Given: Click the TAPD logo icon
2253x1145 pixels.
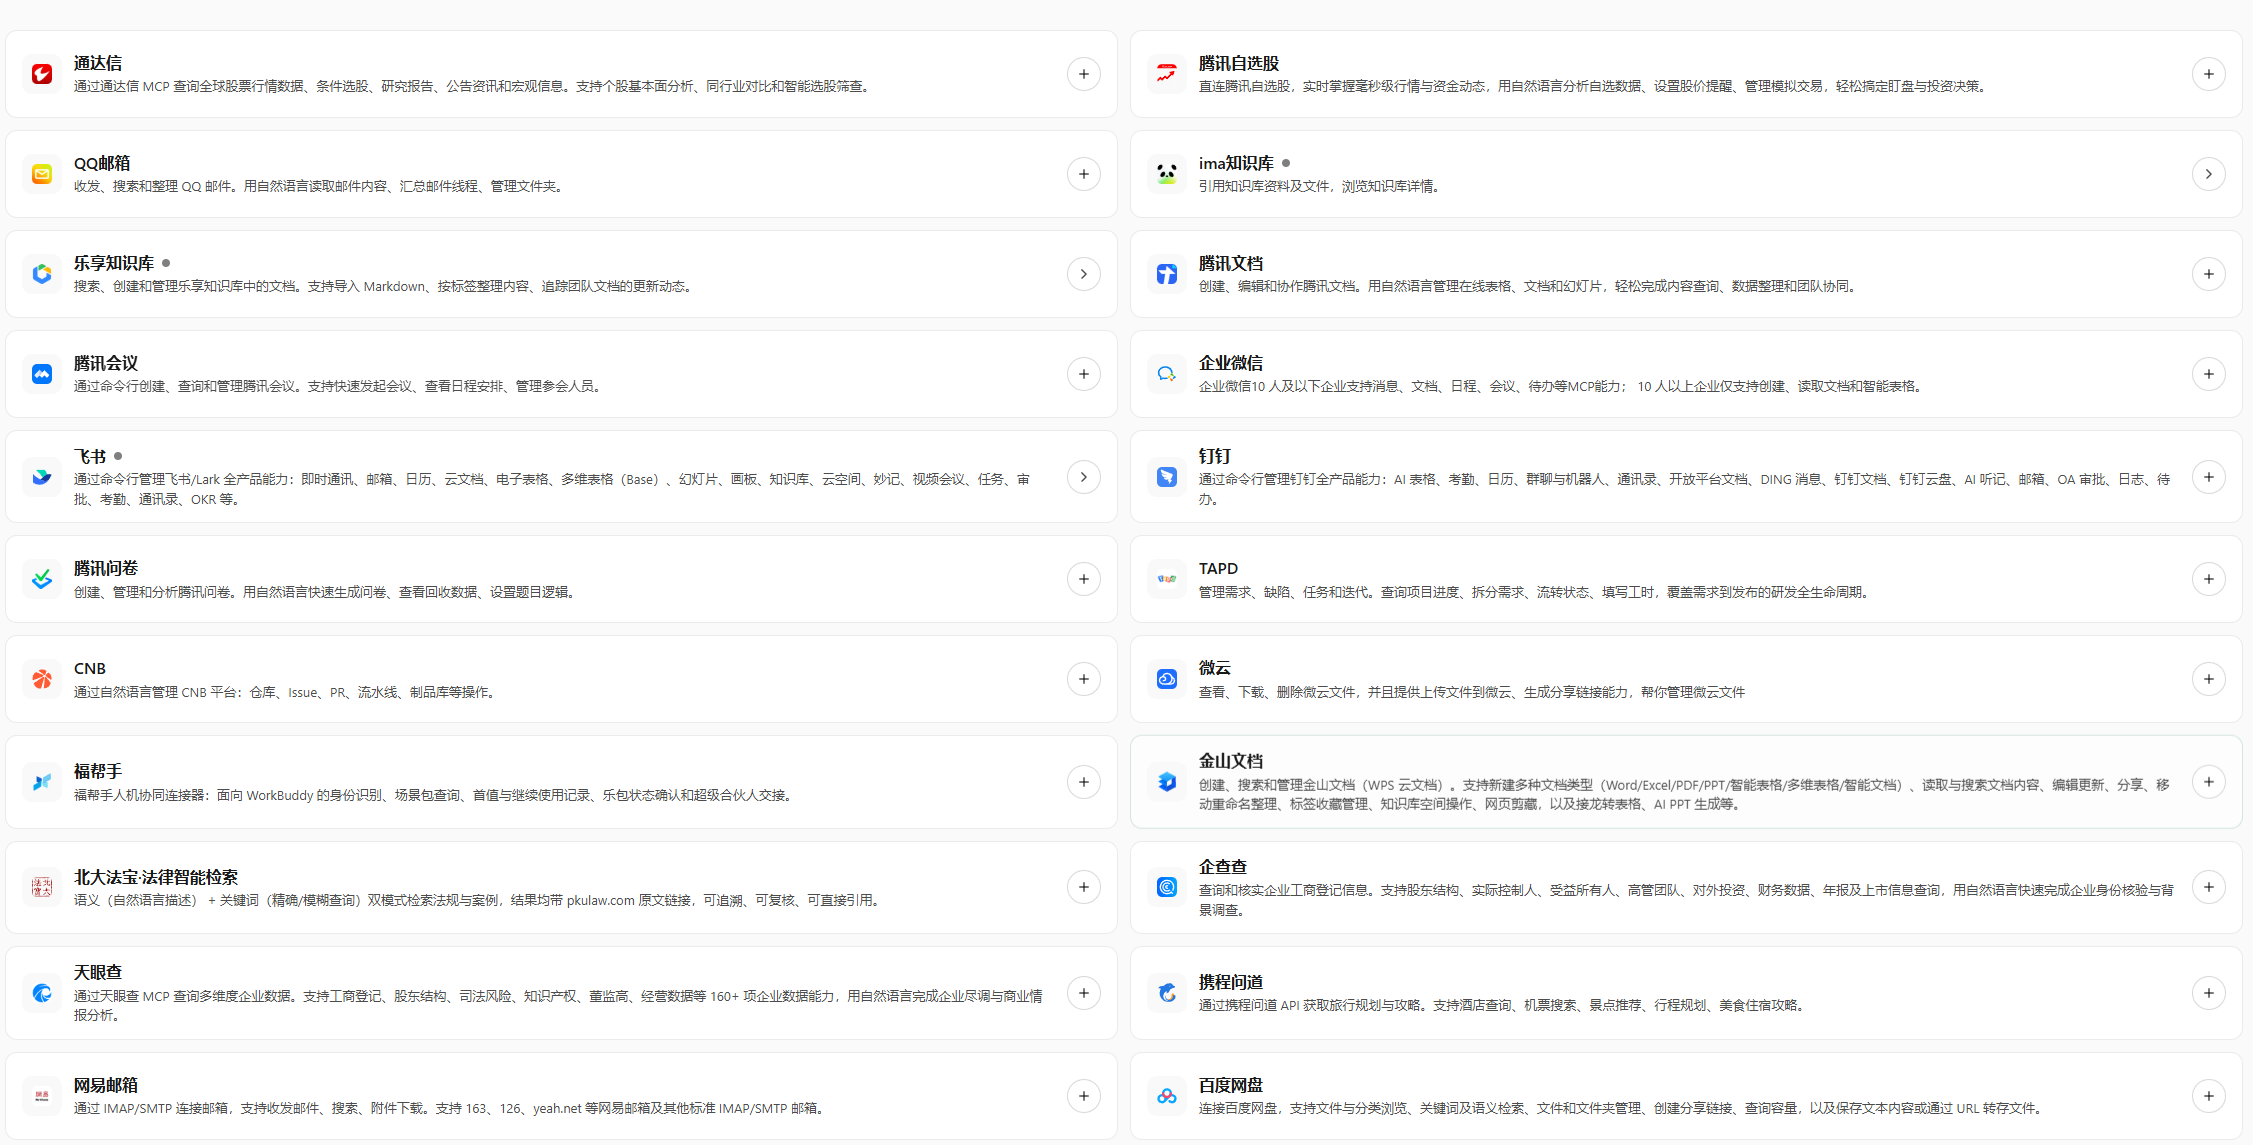Looking at the screenshot, I should [x=1167, y=579].
